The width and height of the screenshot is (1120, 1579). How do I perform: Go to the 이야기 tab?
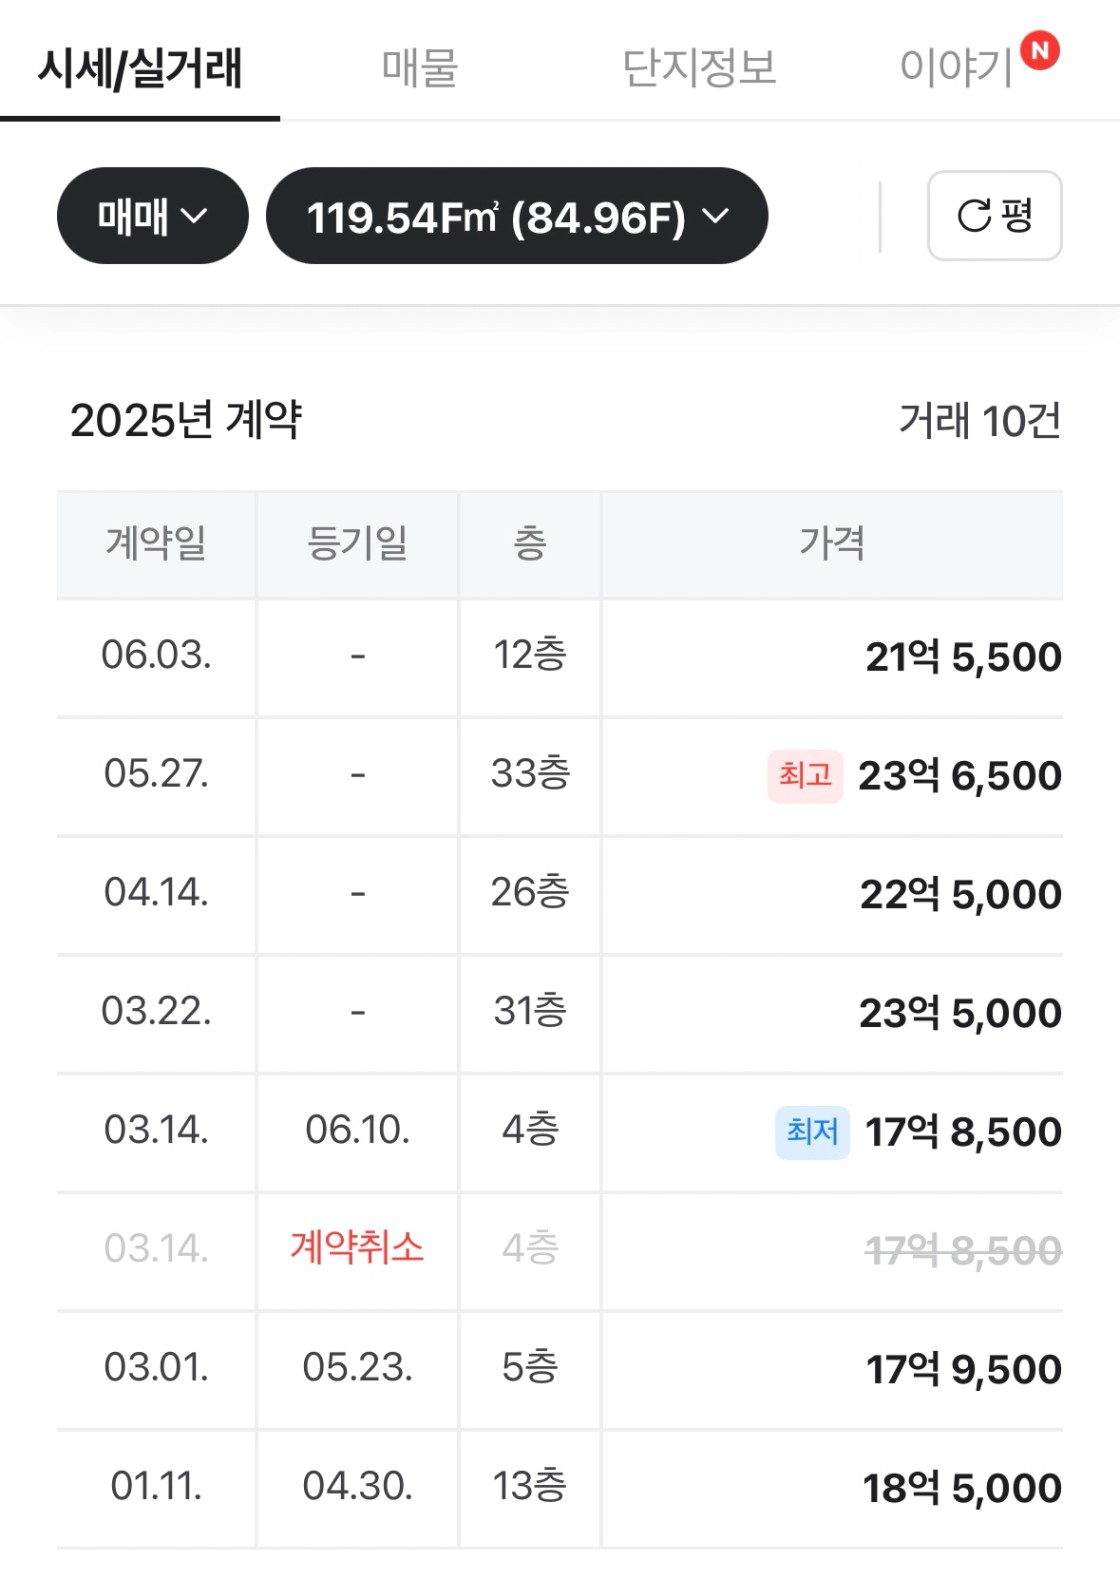957,68
